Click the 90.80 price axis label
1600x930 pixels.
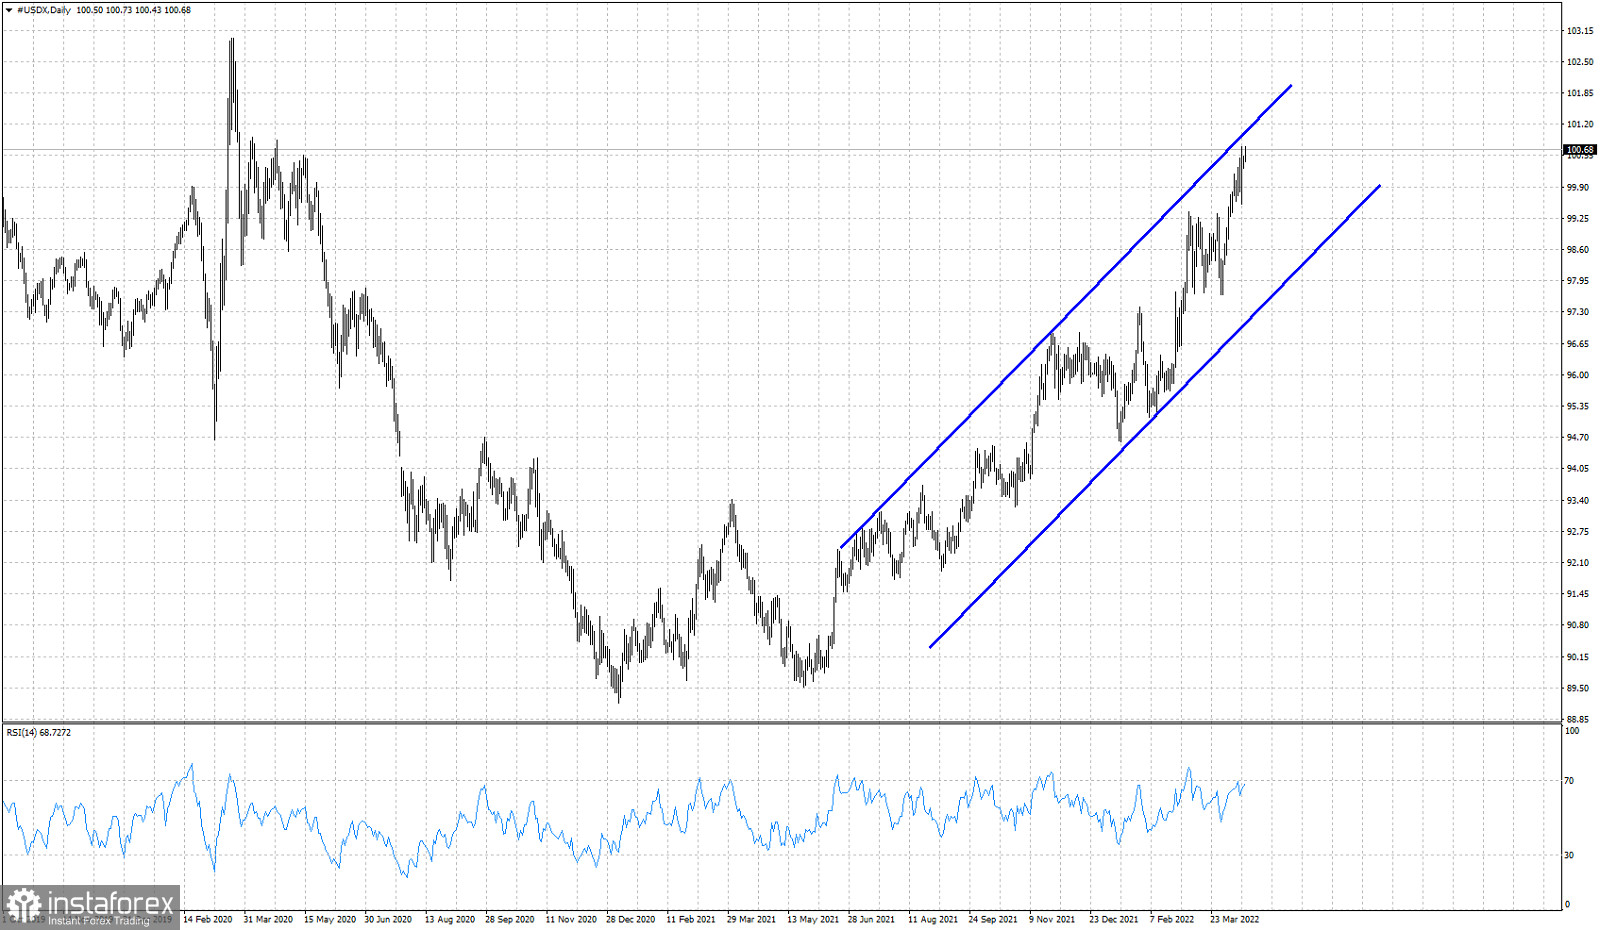coord(1578,625)
